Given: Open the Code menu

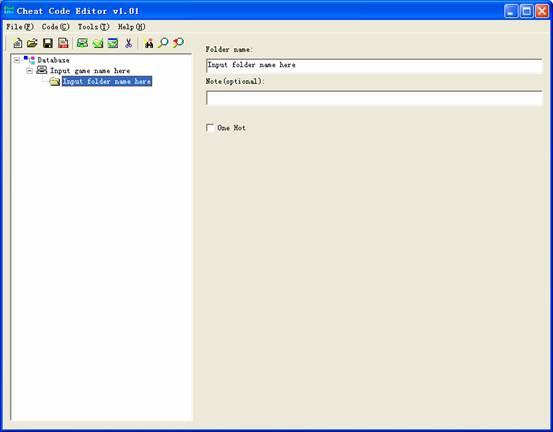Looking at the screenshot, I should click(55, 27).
